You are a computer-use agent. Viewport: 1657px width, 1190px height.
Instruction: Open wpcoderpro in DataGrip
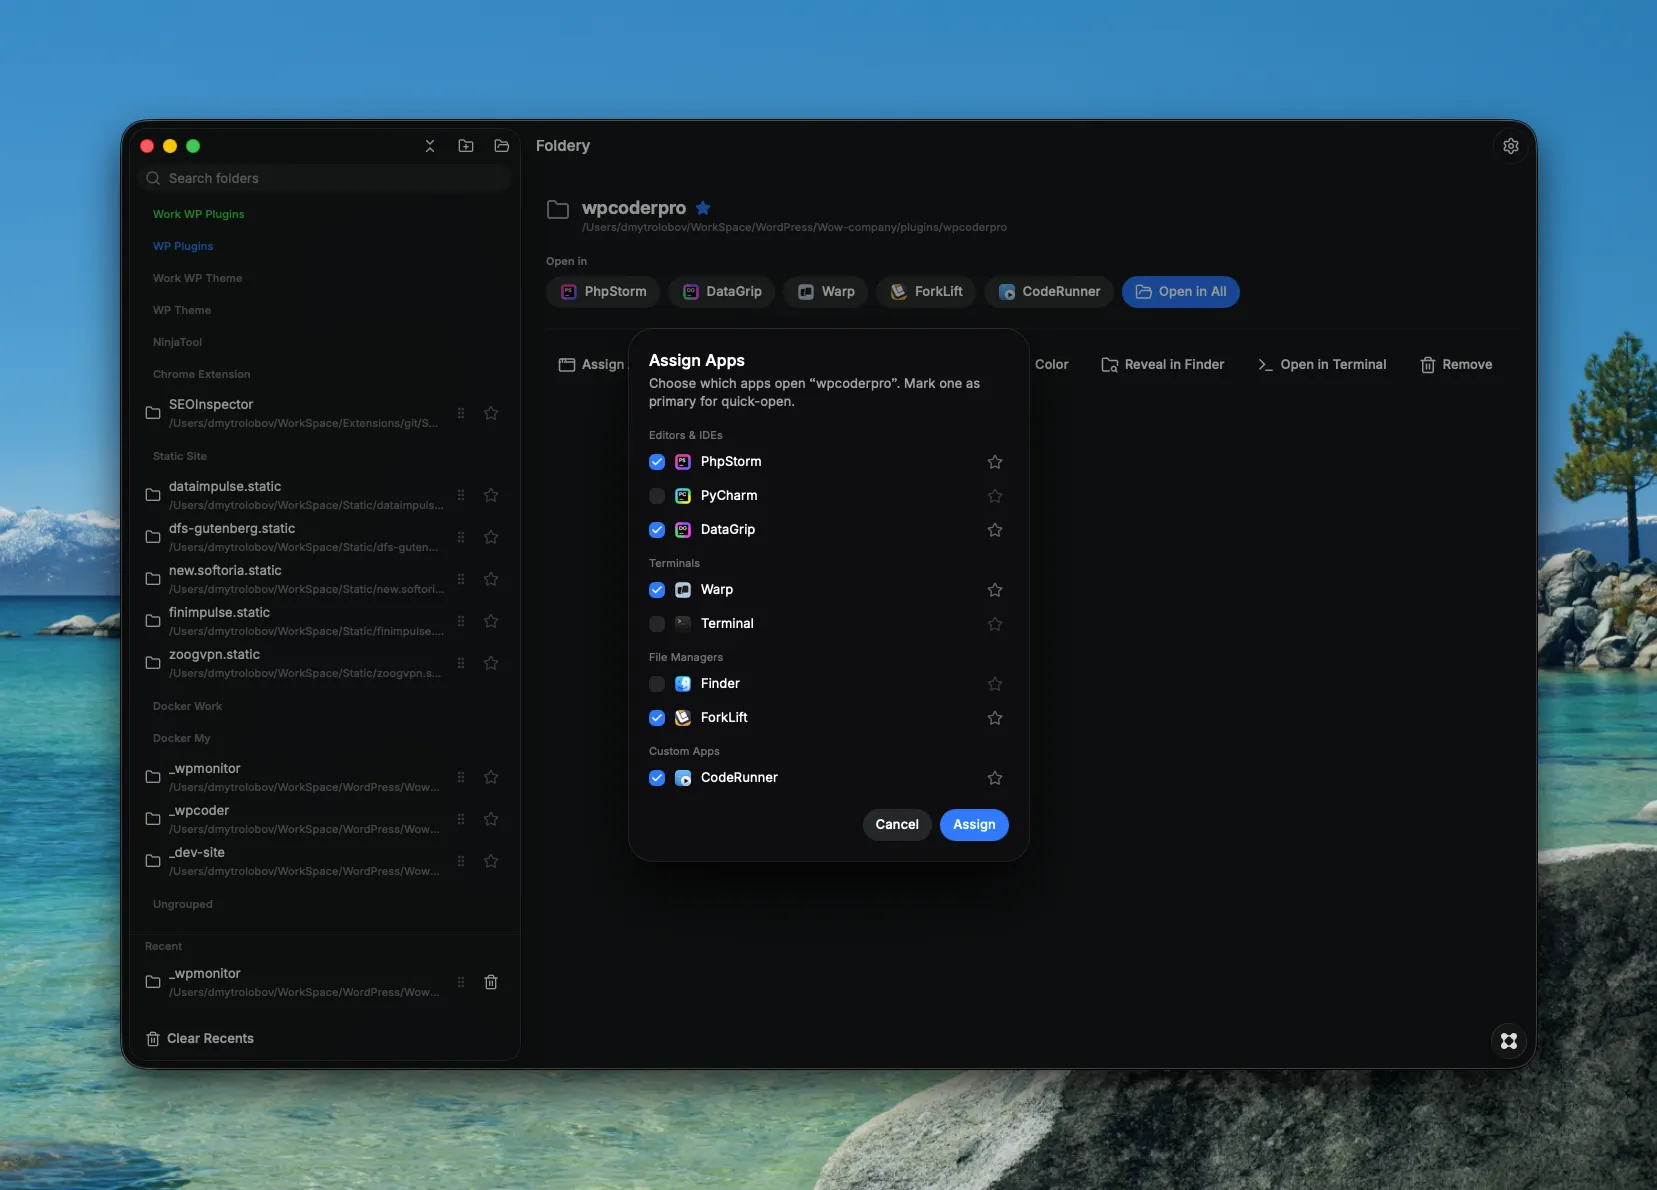(x=722, y=292)
